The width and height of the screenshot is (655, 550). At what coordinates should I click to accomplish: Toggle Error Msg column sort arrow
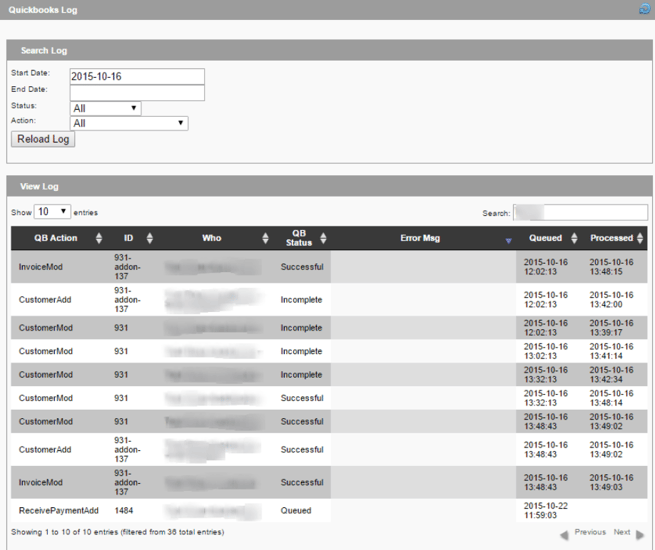tap(508, 240)
